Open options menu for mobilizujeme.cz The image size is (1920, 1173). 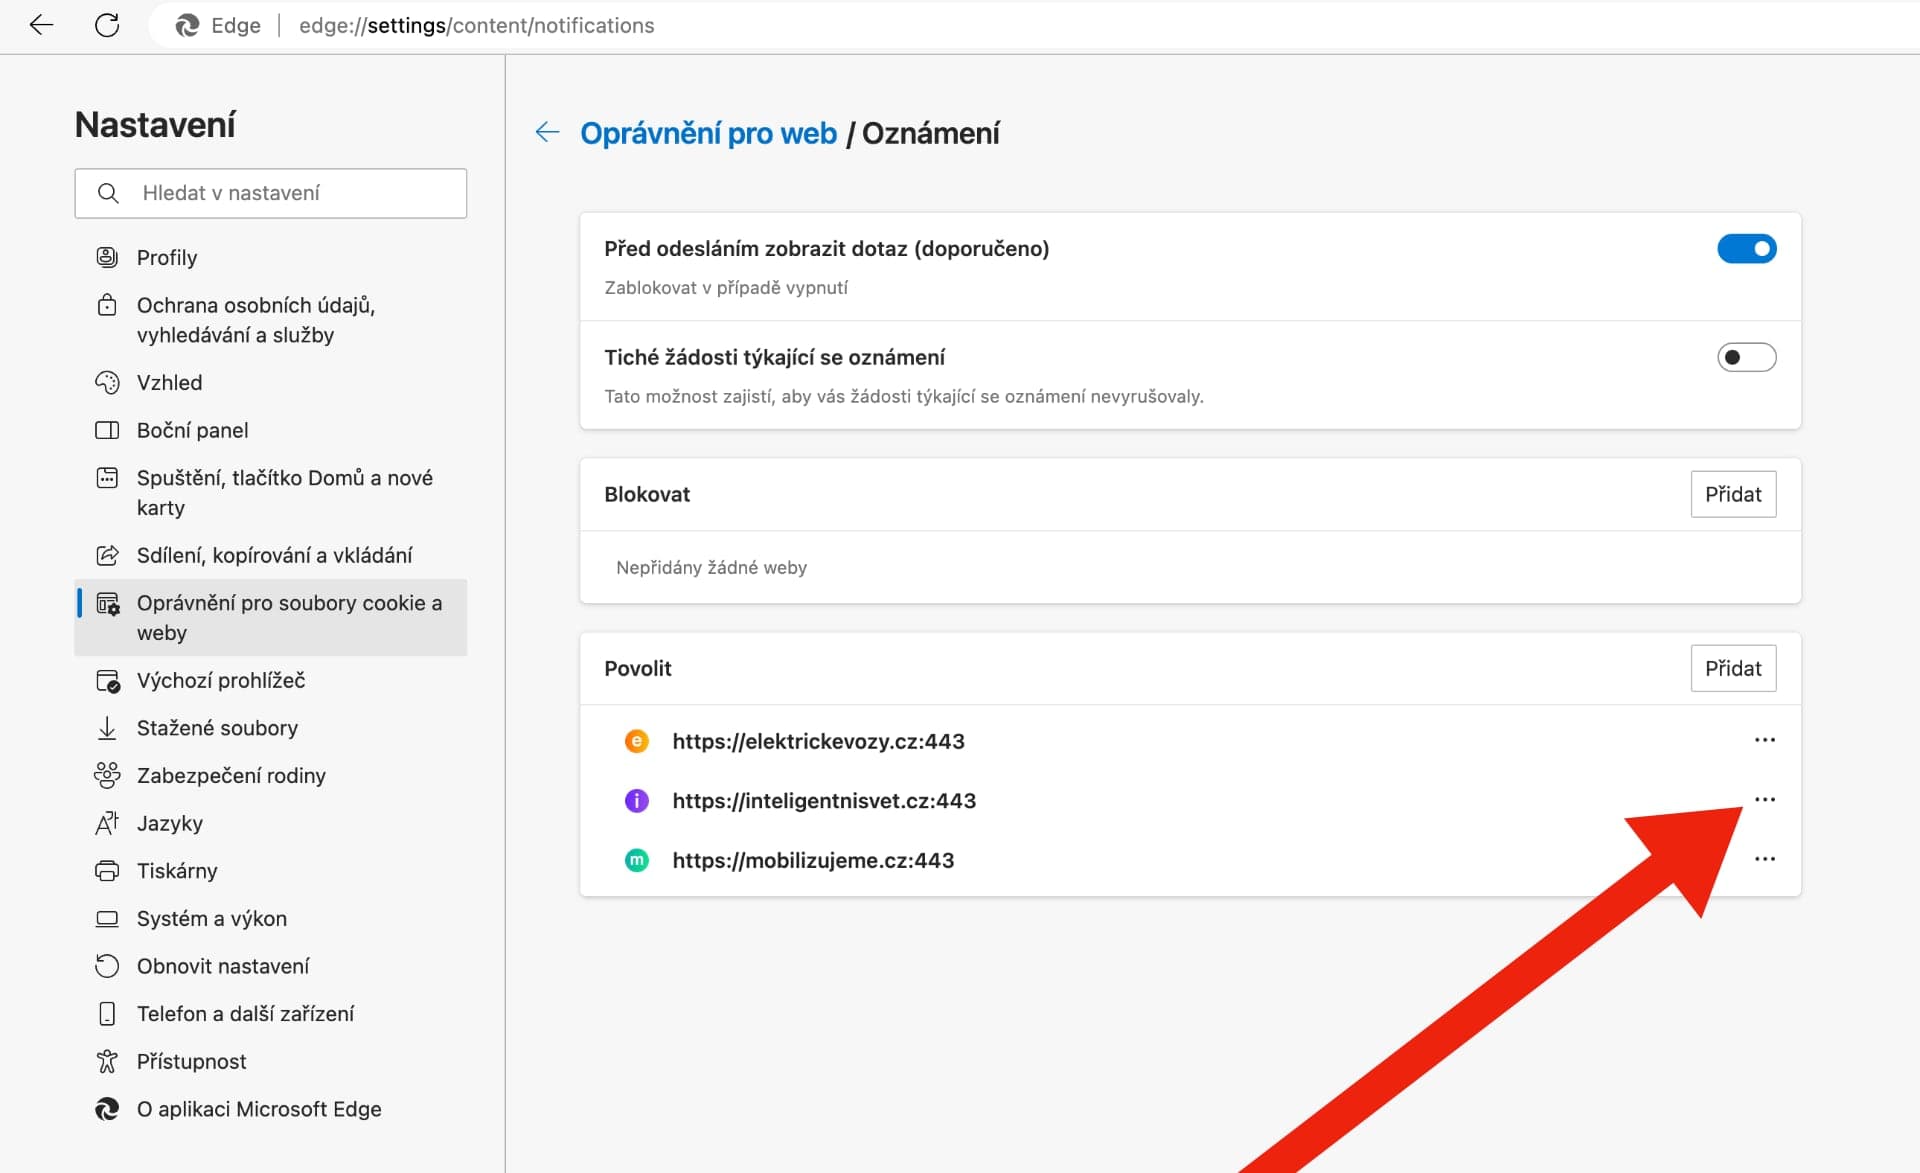(x=1766, y=859)
